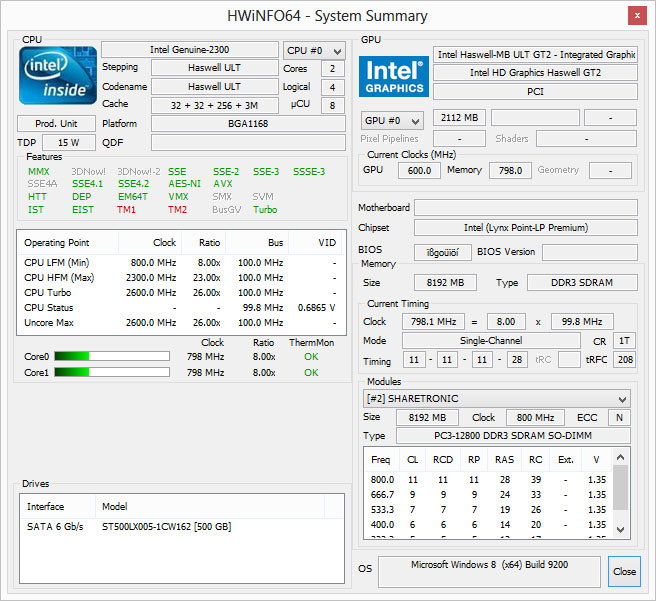Open the GPU #0 selector dropdown

click(x=392, y=121)
